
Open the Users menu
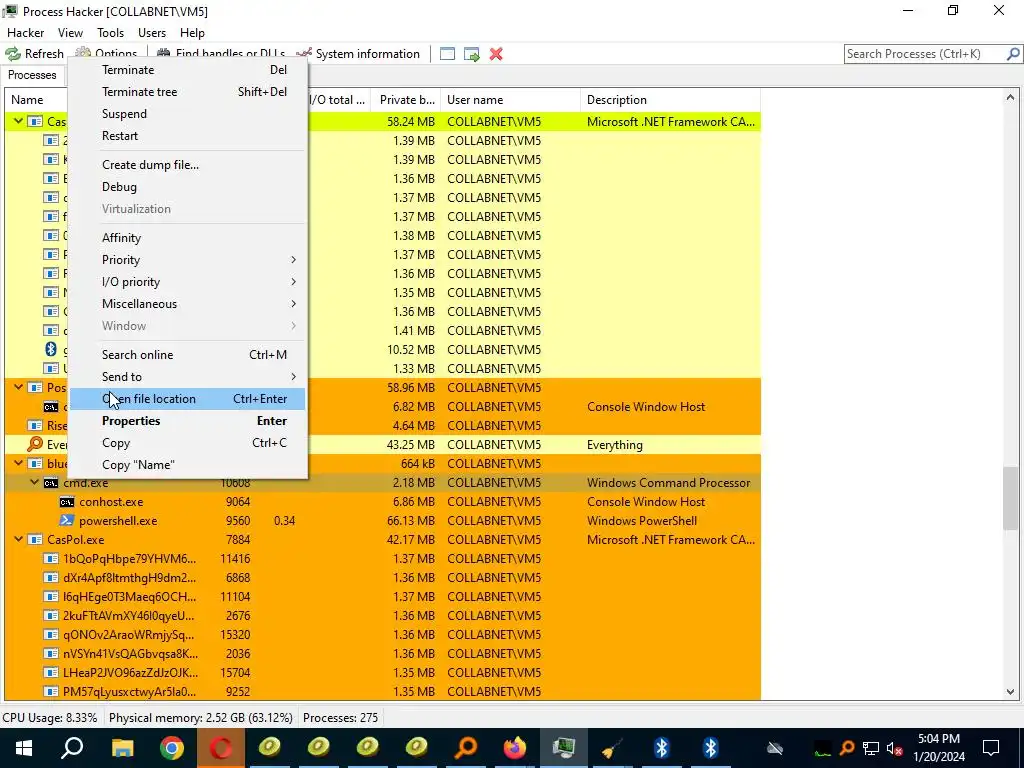tap(152, 33)
